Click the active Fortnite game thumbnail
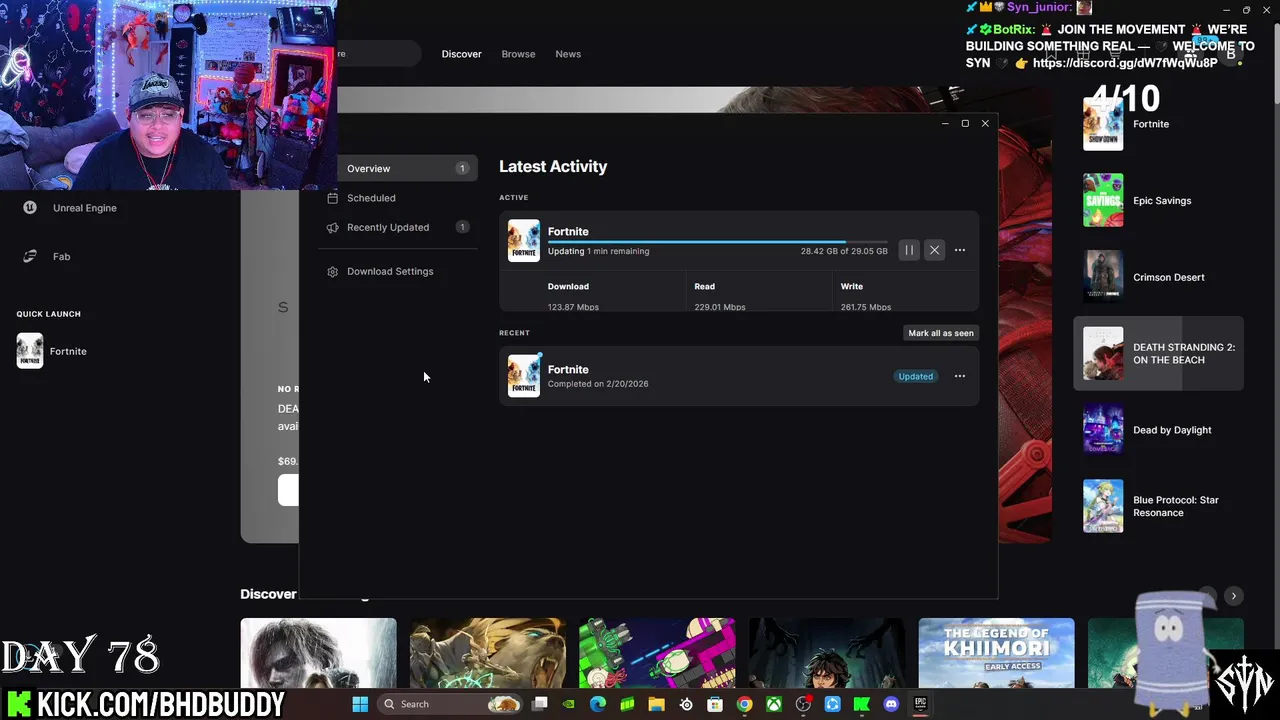The image size is (1280, 720). pos(523,240)
